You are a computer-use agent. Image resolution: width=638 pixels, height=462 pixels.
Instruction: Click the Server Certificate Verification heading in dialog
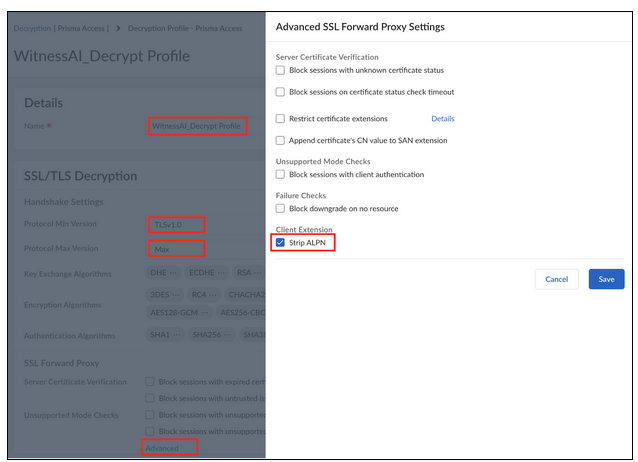pos(327,57)
